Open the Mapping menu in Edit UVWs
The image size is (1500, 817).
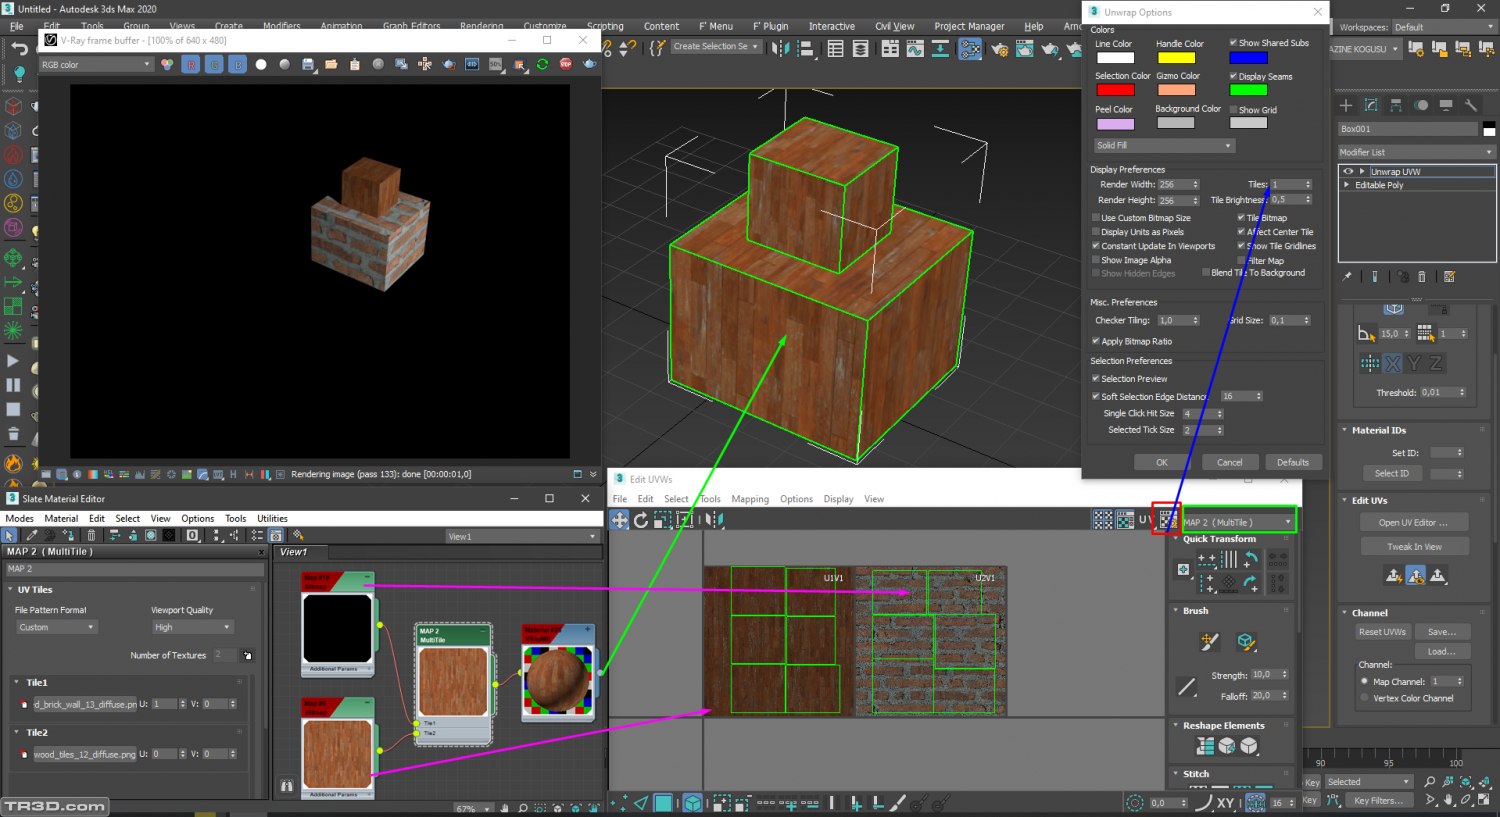point(749,499)
